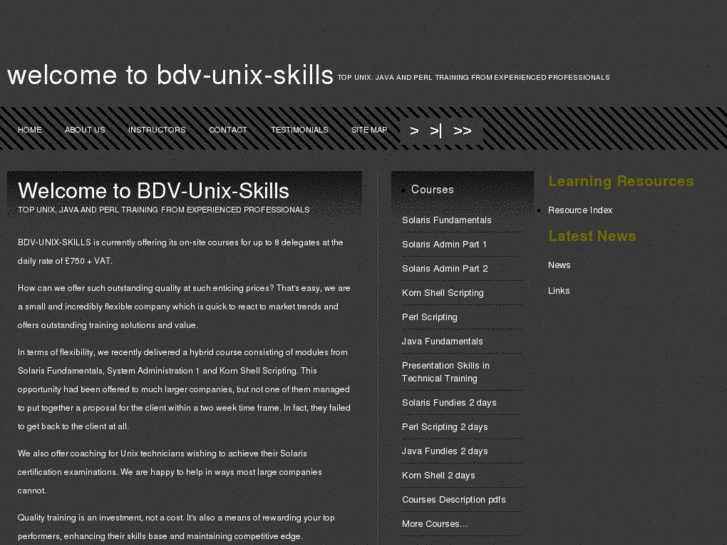727x545 pixels.
Task: Select Java Fundies 2 days course
Action: (445, 451)
